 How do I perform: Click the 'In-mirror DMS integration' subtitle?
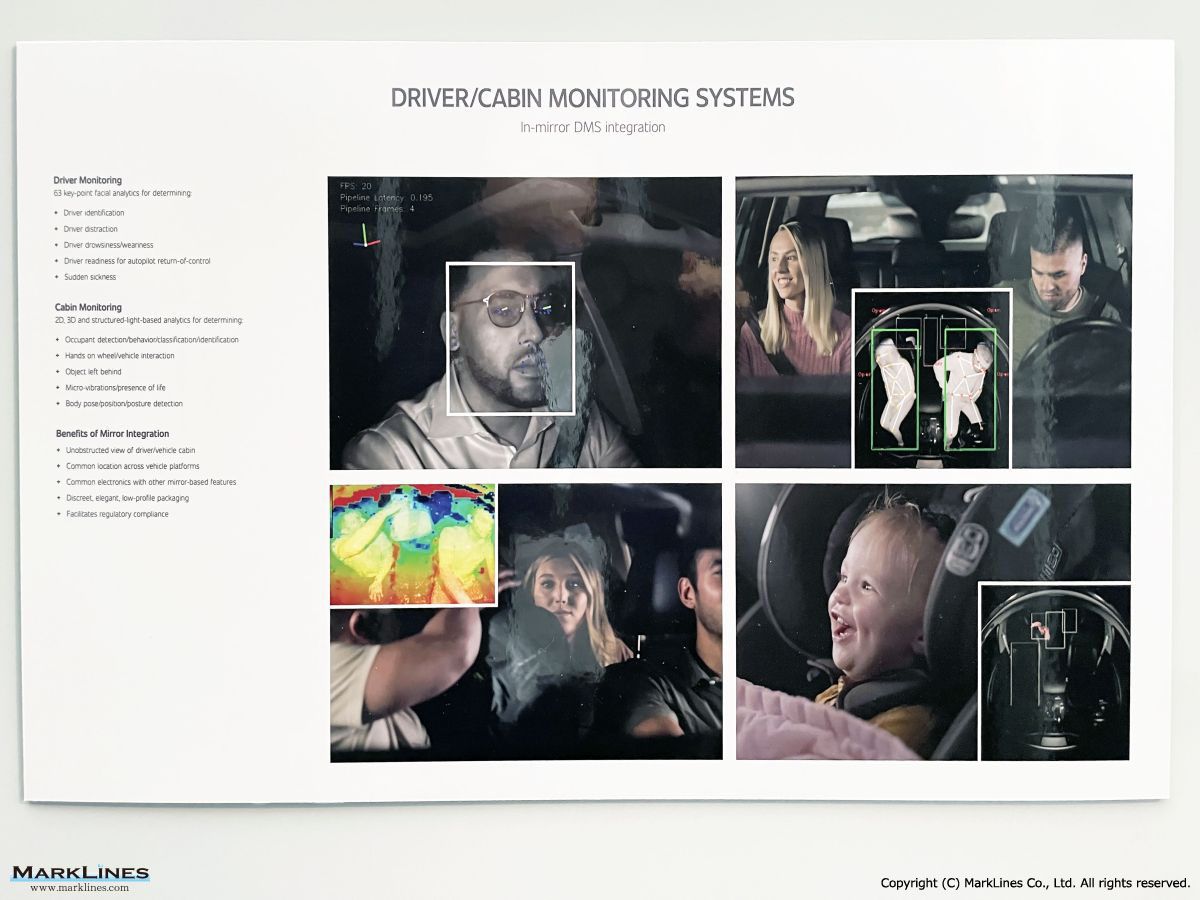592,128
